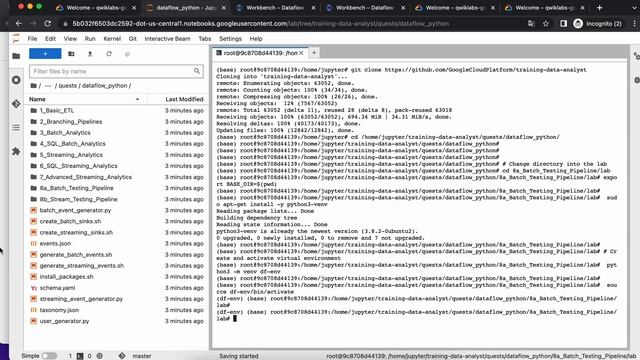Select generate_streaming_events.sh file

tap(82, 266)
